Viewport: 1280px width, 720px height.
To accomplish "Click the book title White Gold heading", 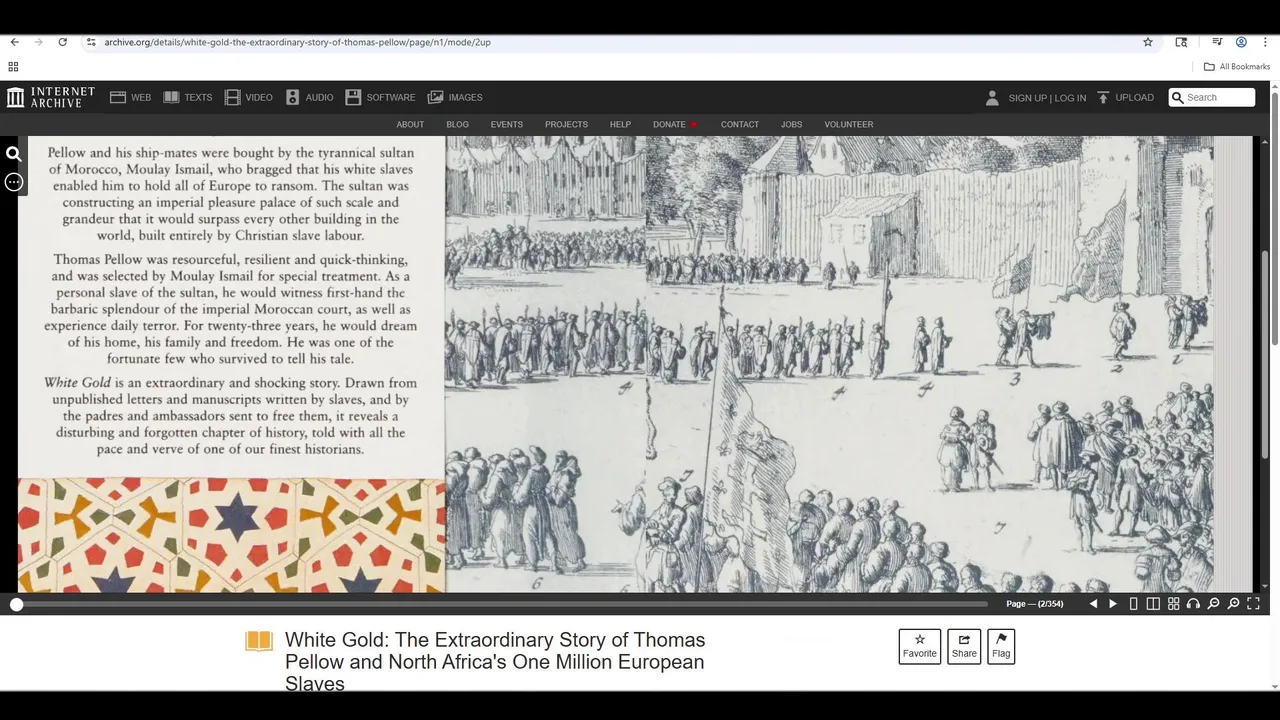I will 495,662.
